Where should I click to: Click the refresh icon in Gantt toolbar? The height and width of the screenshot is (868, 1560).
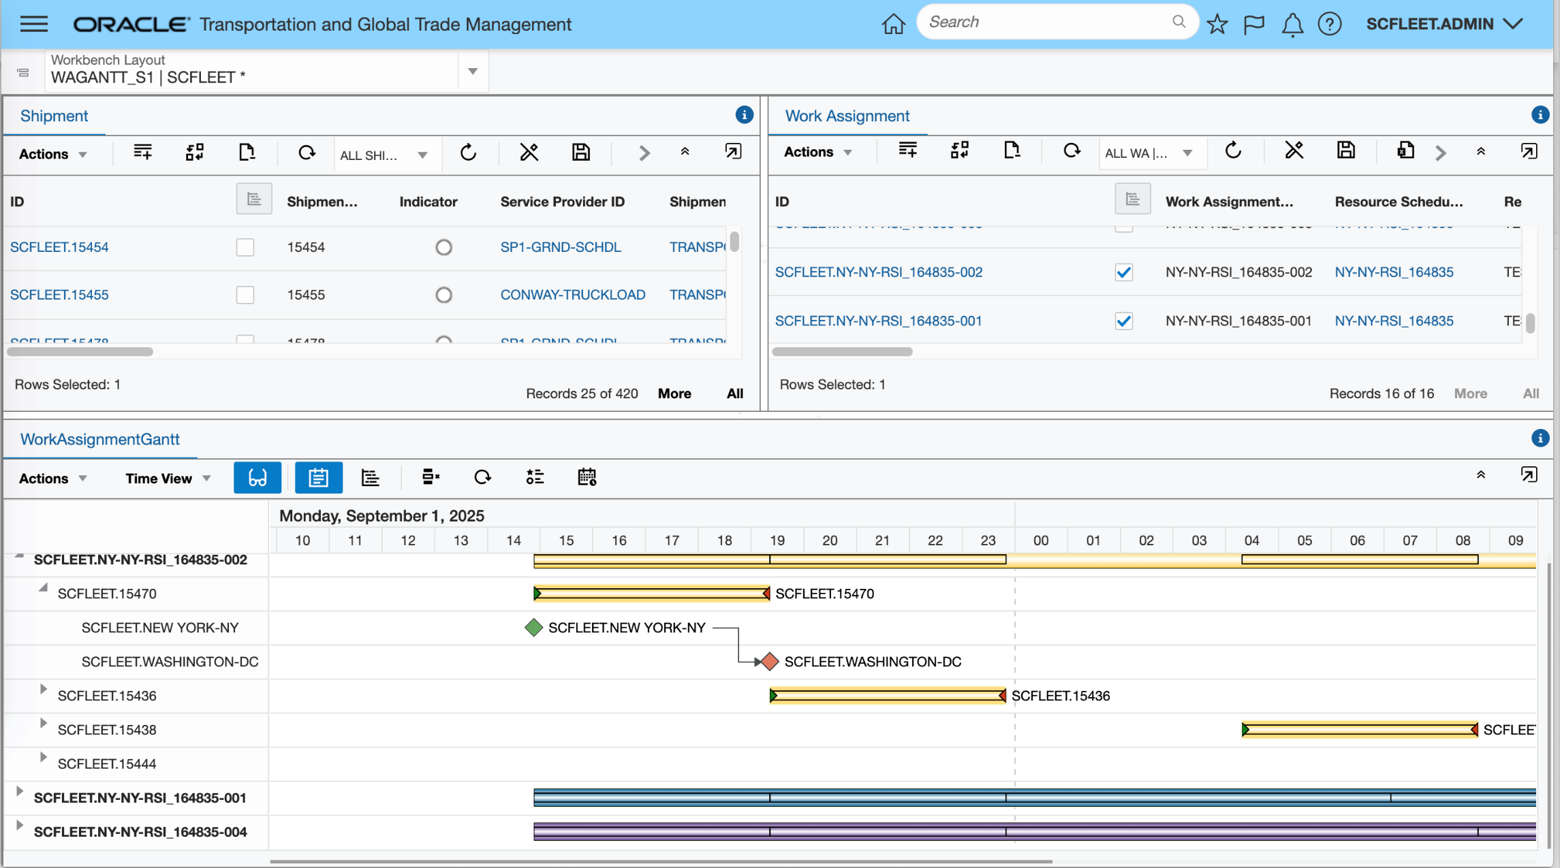click(x=482, y=478)
